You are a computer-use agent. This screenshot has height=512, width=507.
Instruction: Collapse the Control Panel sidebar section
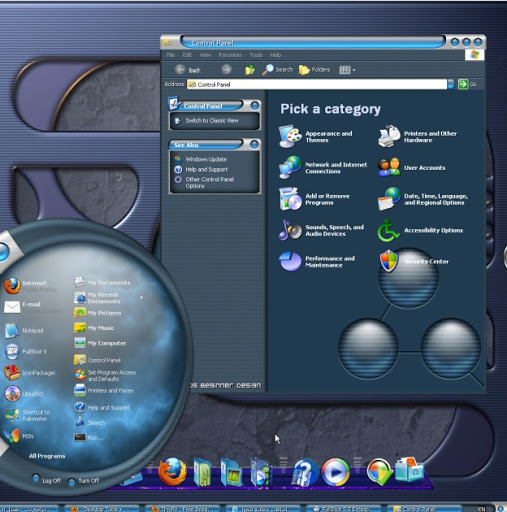[x=255, y=106]
